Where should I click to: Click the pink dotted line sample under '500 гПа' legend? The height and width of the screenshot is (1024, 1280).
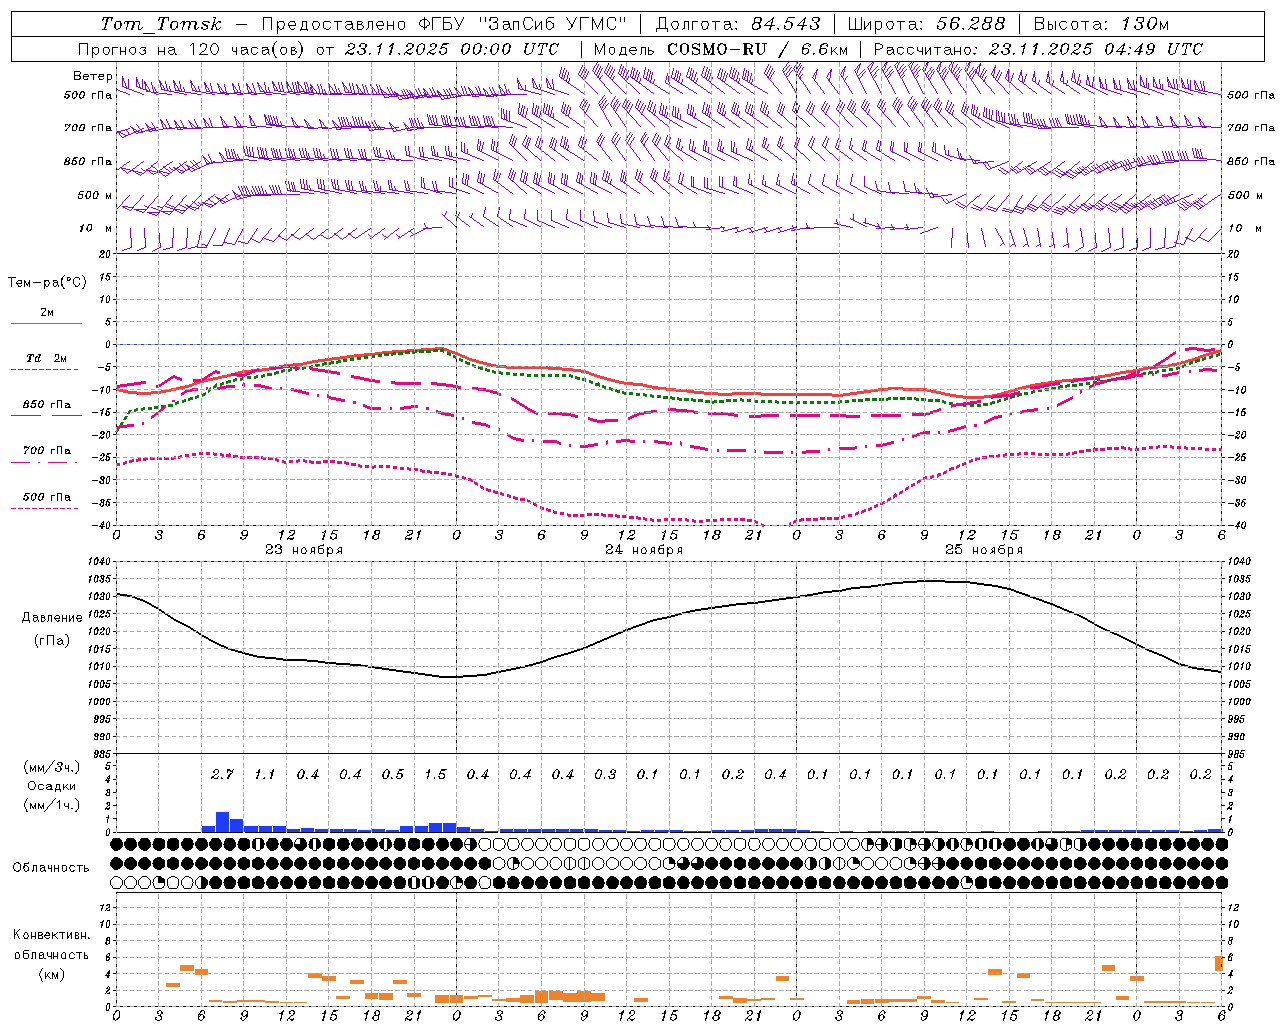(45, 508)
